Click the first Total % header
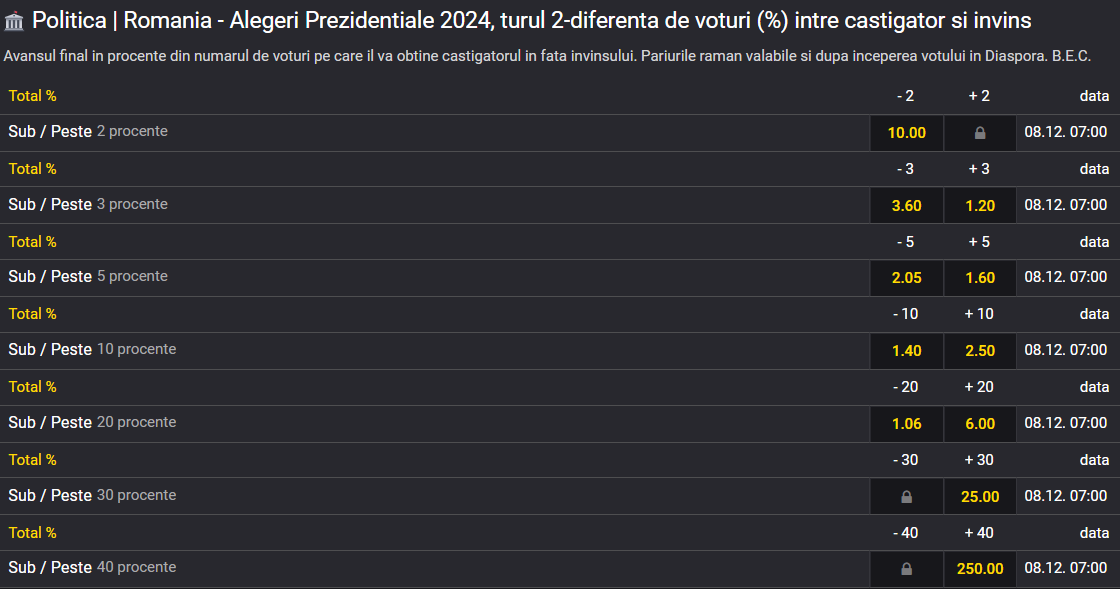This screenshot has width=1120, height=589. (x=32, y=96)
